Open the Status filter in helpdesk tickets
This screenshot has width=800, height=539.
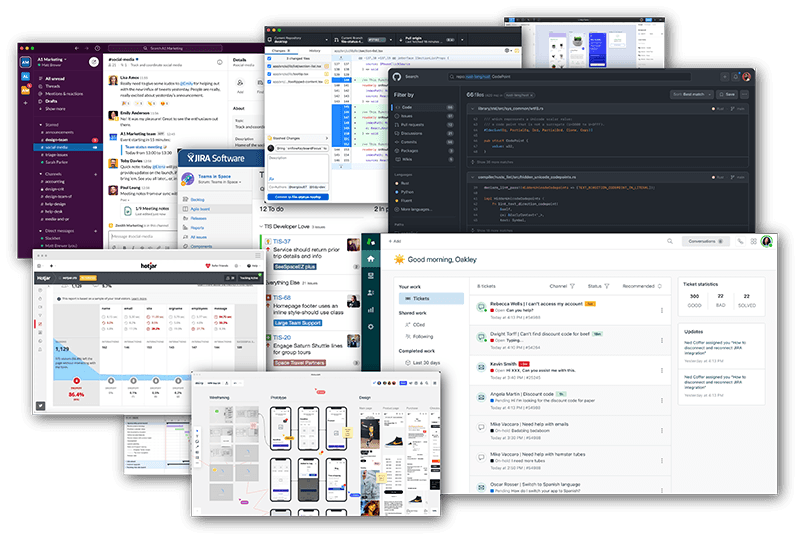(598, 286)
